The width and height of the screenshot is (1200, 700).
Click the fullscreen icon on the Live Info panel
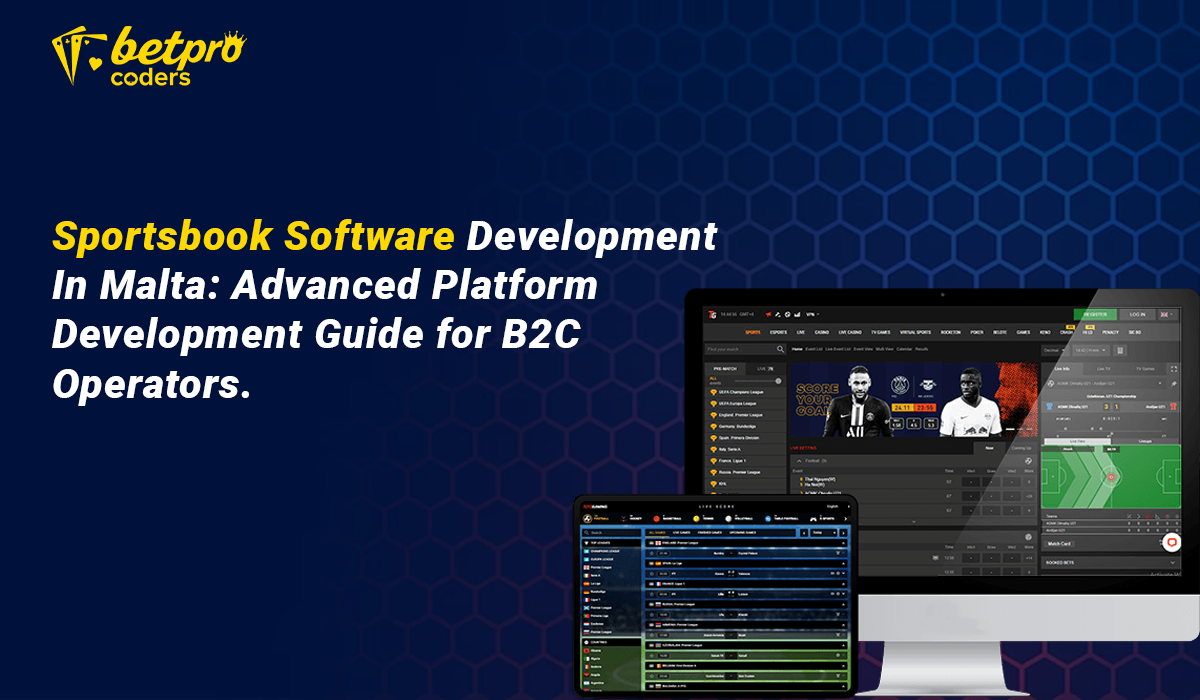click(1174, 368)
